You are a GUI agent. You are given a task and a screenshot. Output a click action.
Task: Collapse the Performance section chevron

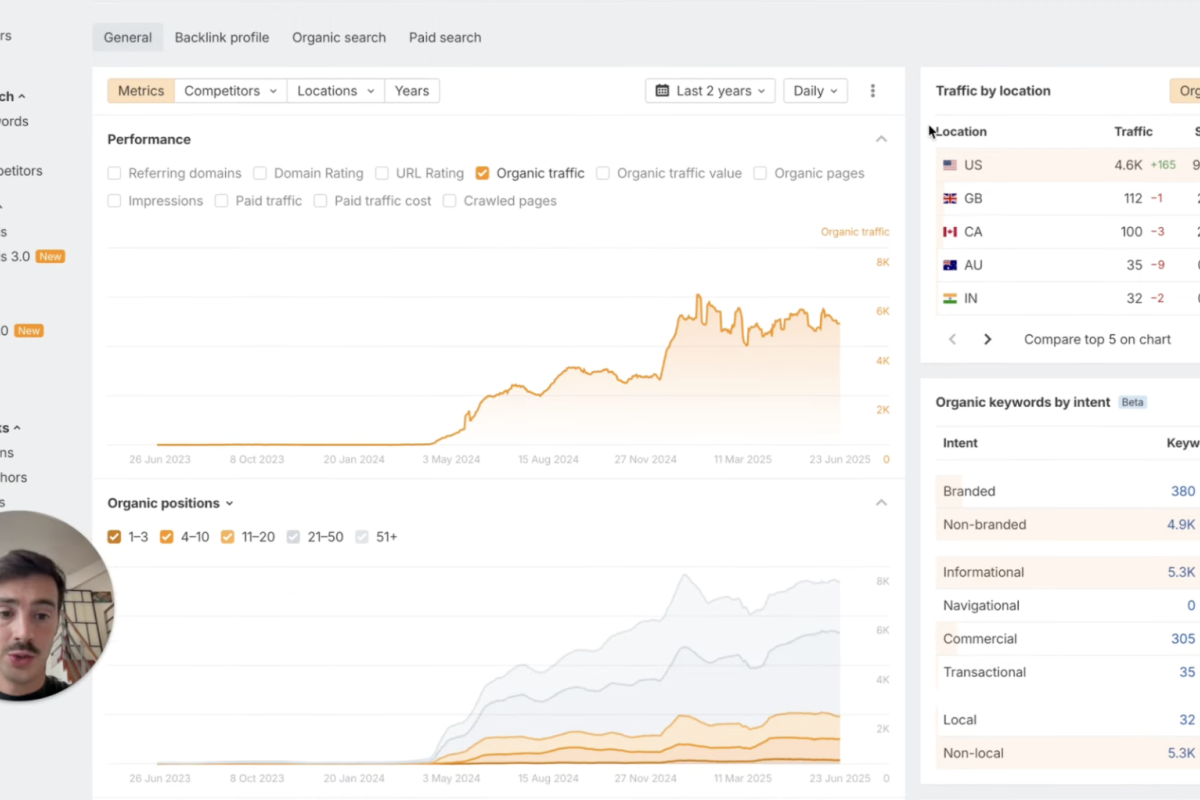pos(881,139)
